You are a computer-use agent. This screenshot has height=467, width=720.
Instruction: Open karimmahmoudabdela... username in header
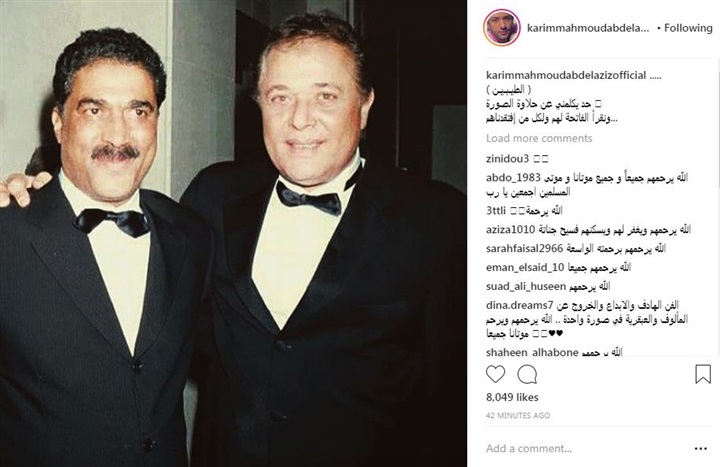click(x=588, y=28)
